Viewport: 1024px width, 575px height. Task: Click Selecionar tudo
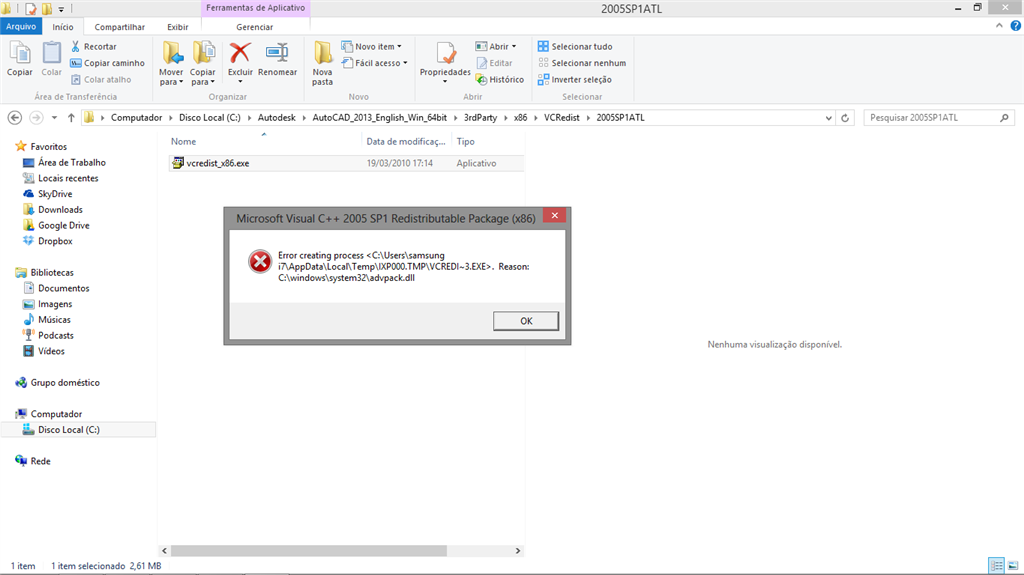click(x=575, y=46)
